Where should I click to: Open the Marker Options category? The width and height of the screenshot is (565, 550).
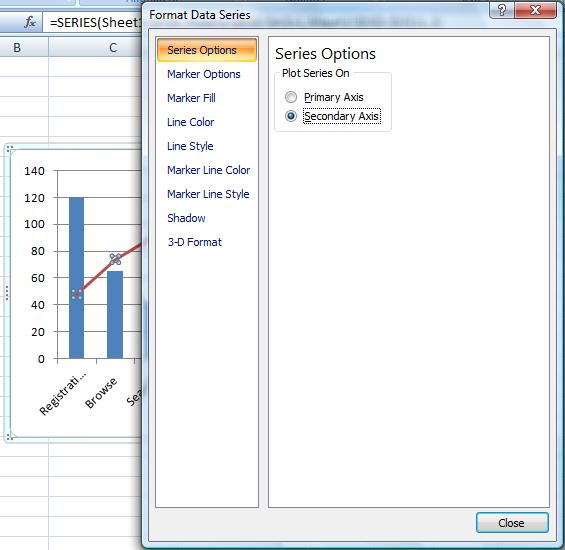point(204,74)
